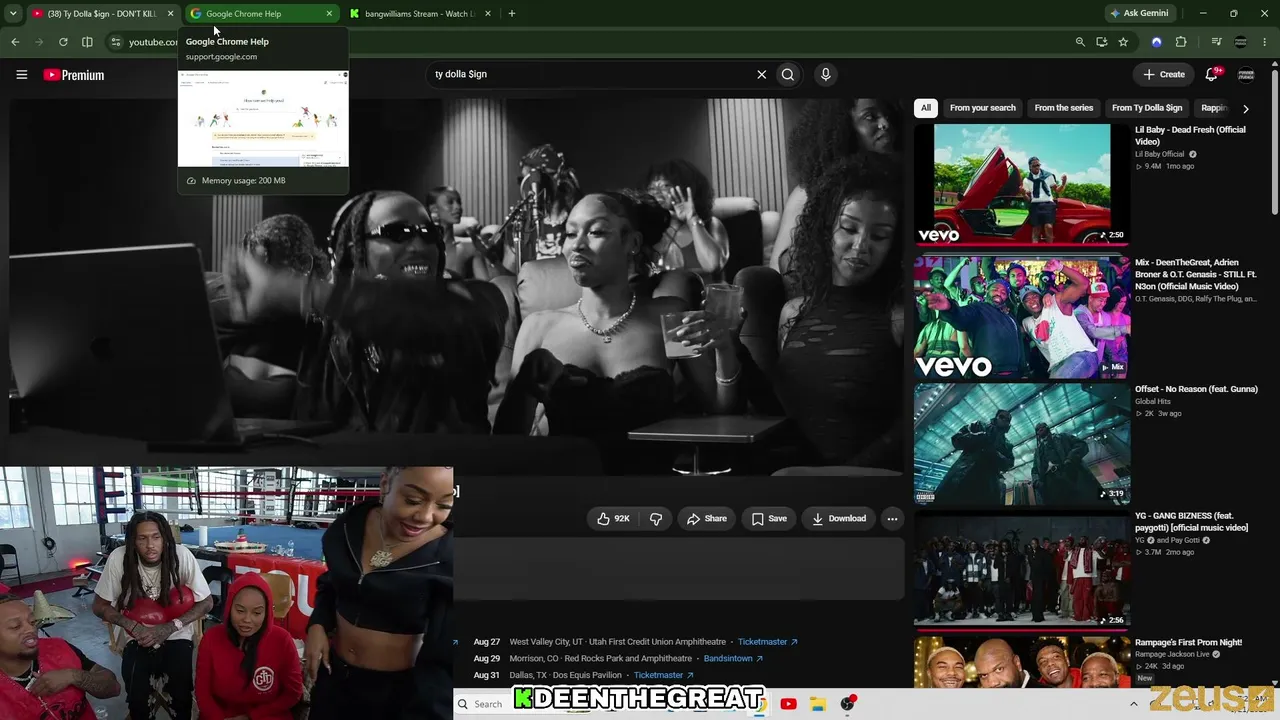The image size is (1280, 720).
Task: View site information for youtube.com
Action: coord(115,42)
